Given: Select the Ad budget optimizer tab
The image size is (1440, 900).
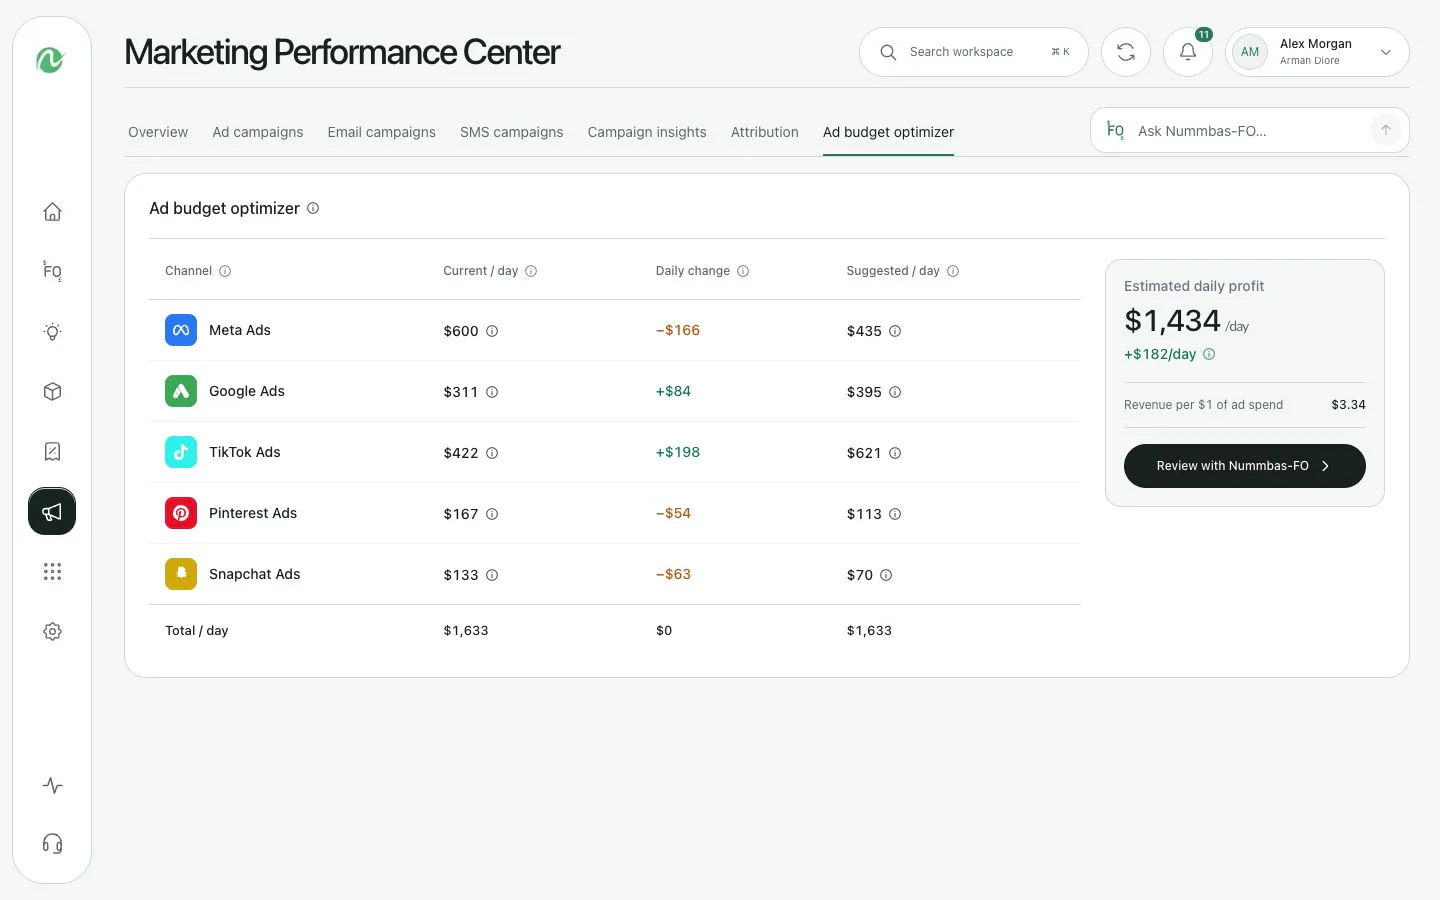Looking at the screenshot, I should 888,132.
